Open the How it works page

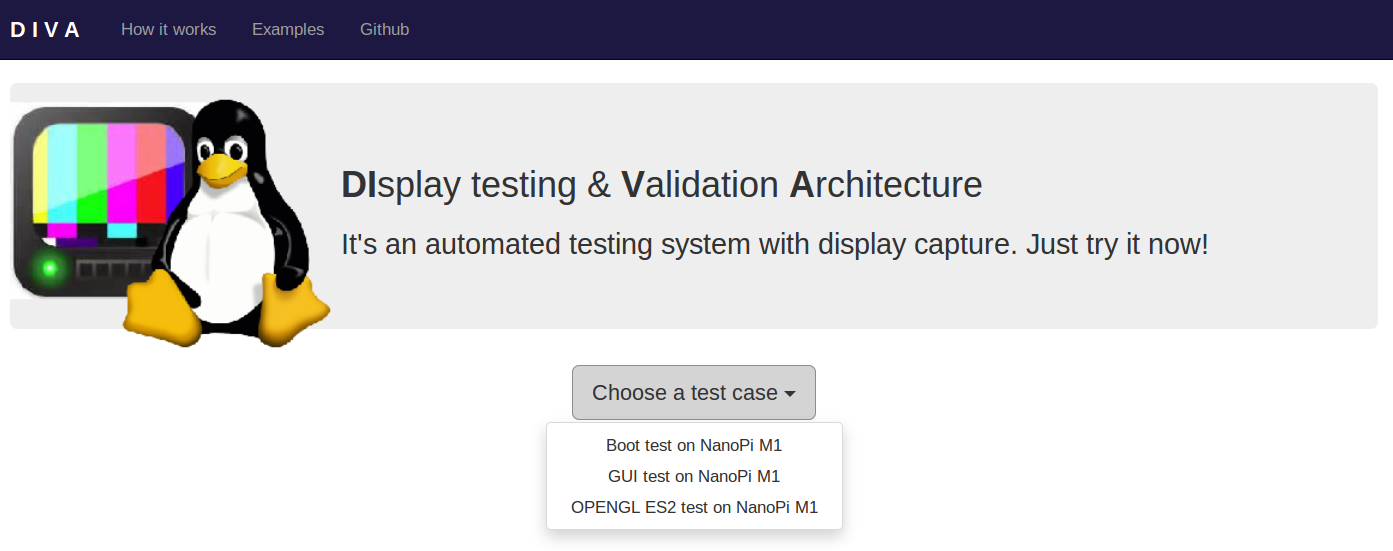tap(168, 30)
